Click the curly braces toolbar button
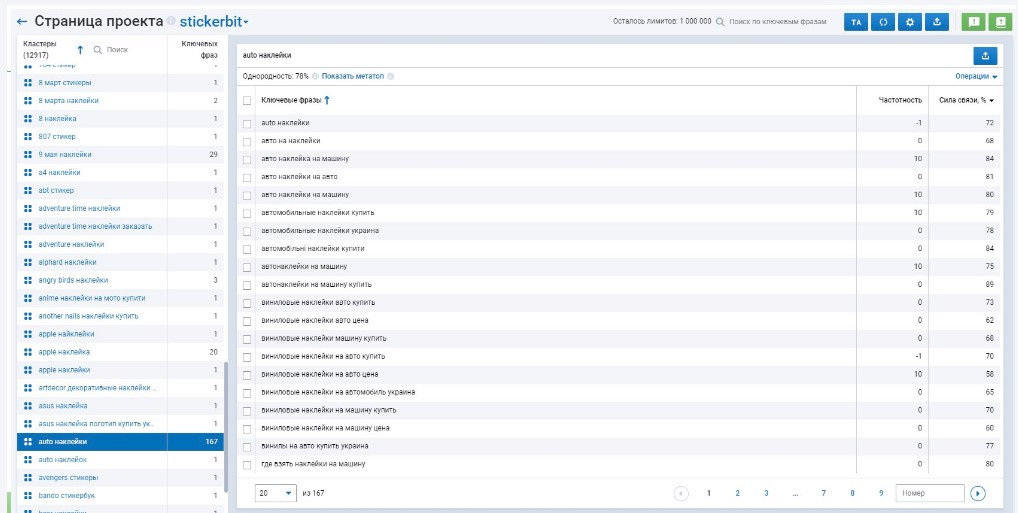Image resolution: width=1018 pixels, height=513 pixels. click(x=883, y=22)
